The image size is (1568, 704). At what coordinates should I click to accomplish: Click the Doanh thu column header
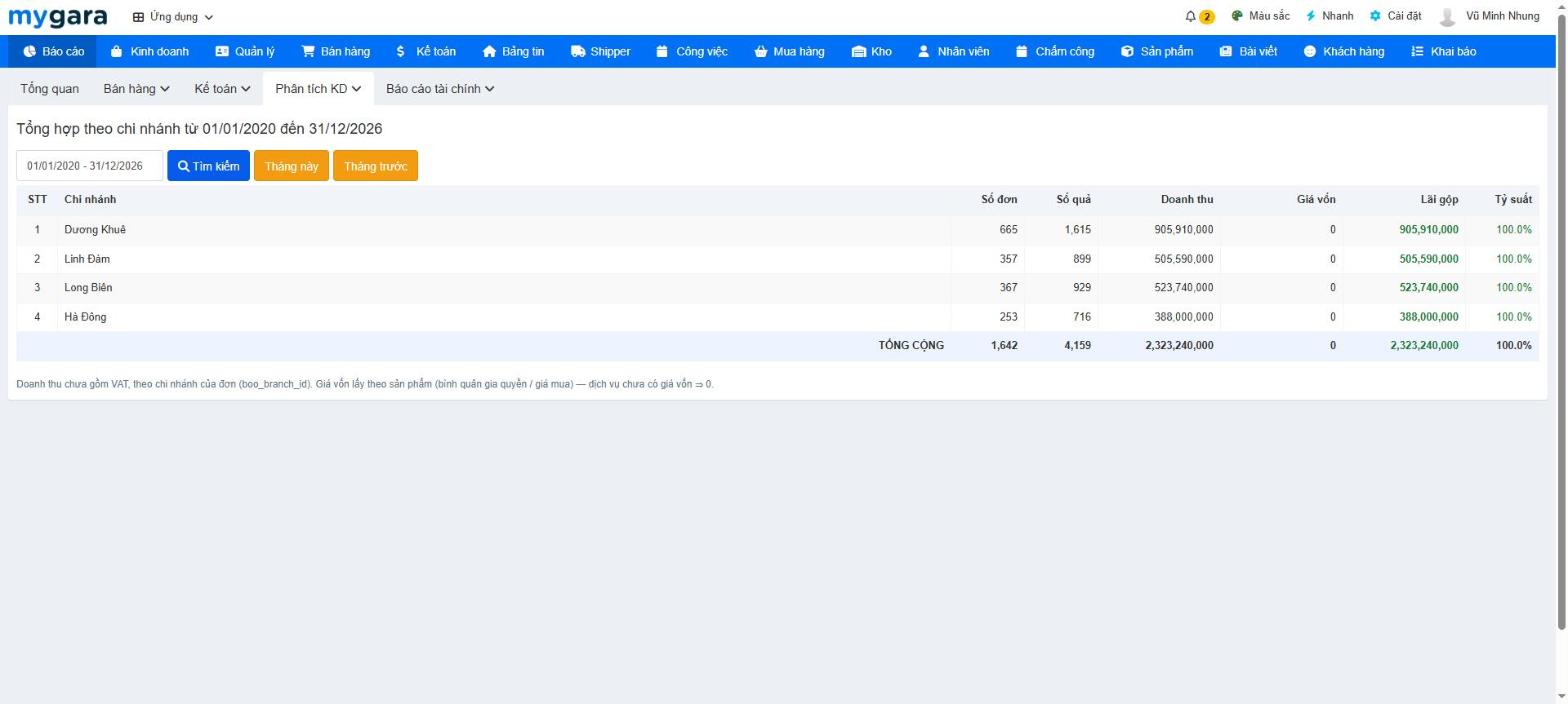click(1187, 199)
